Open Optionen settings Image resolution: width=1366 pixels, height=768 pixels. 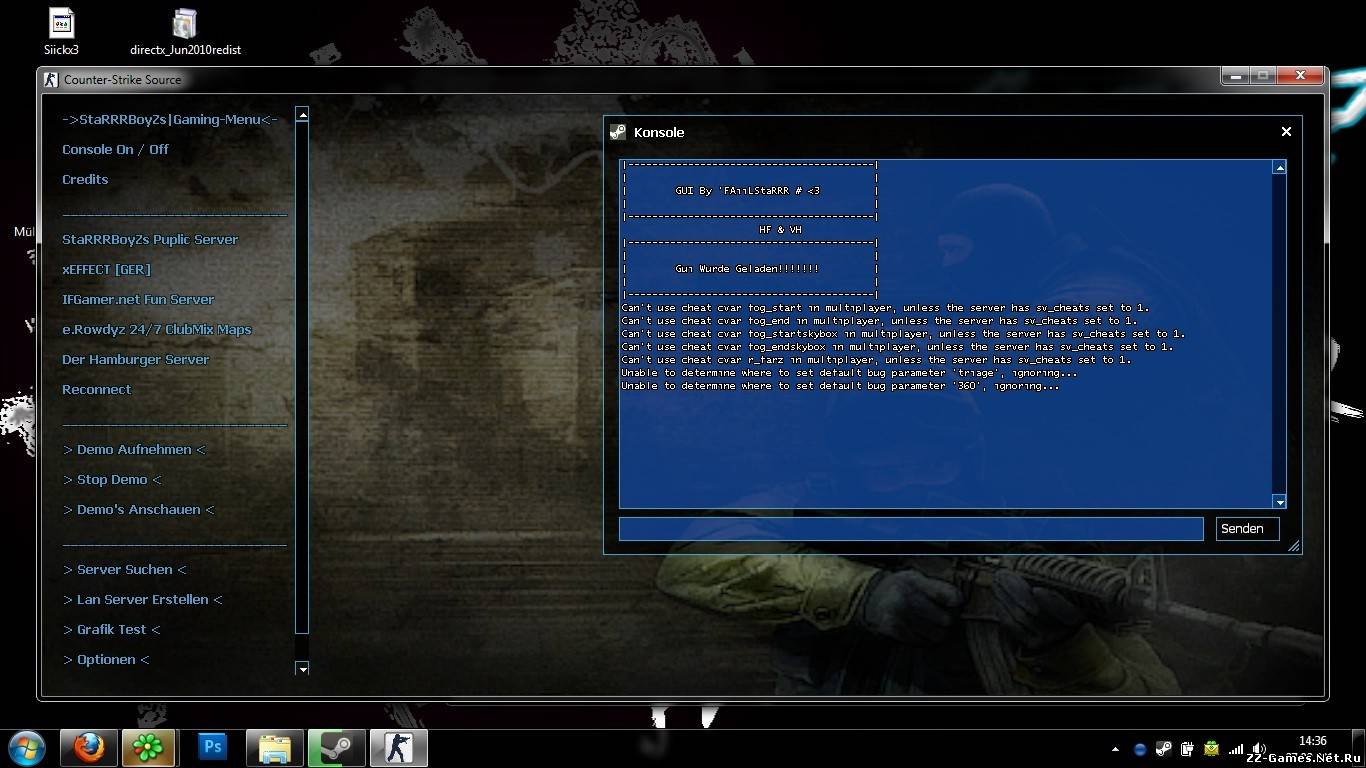pos(106,659)
